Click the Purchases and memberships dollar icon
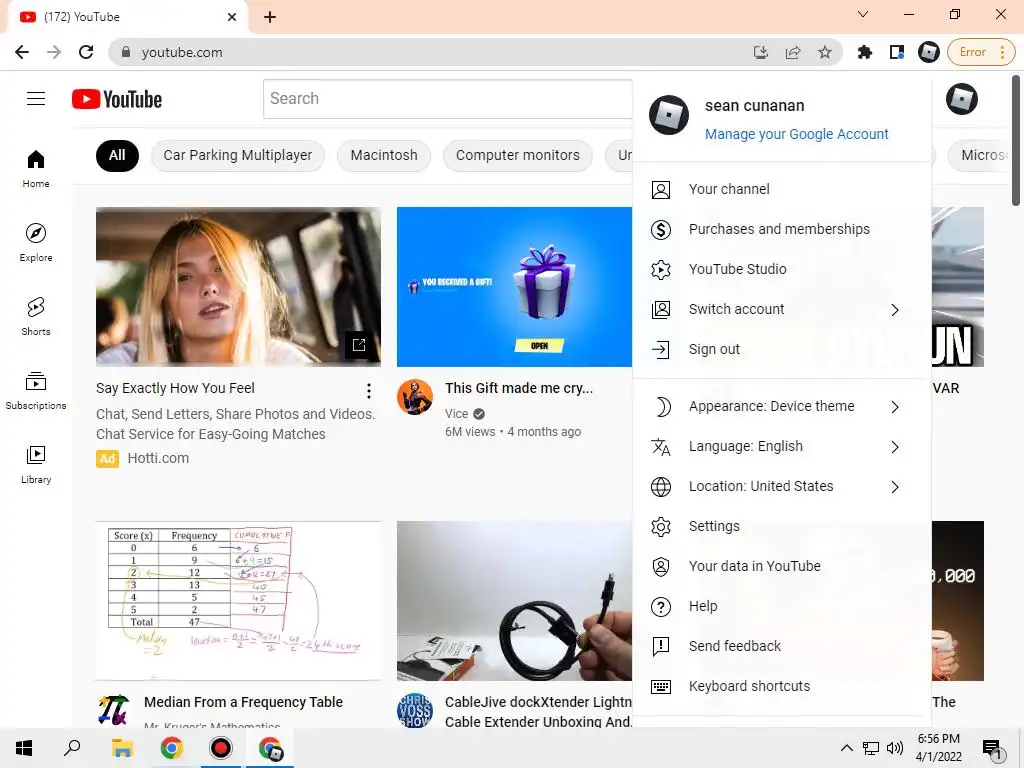The image size is (1024, 768). click(661, 229)
